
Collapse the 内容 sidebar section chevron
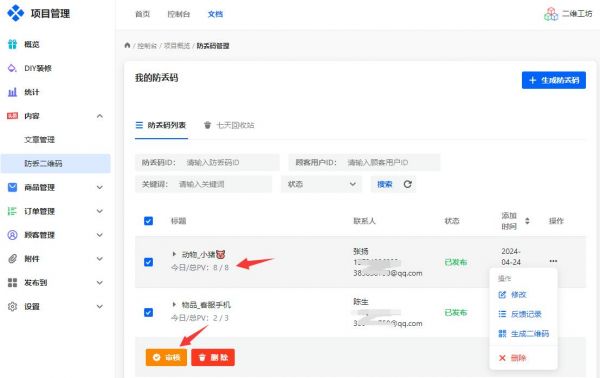tap(100, 116)
